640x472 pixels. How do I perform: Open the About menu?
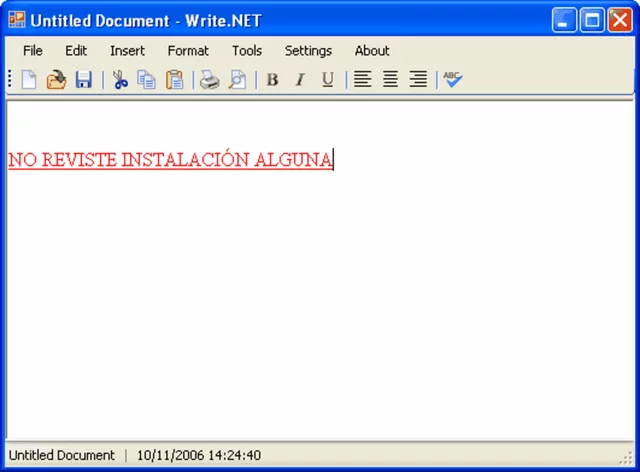coord(372,51)
